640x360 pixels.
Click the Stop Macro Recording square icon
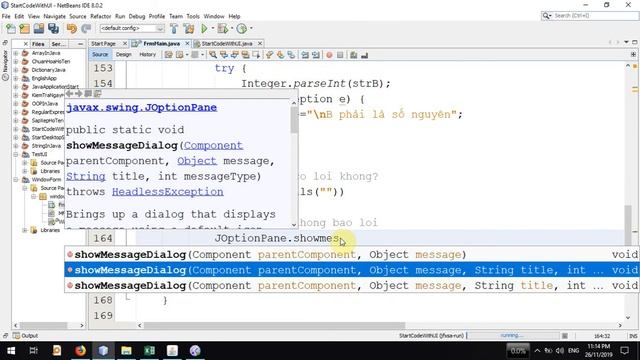340,55
